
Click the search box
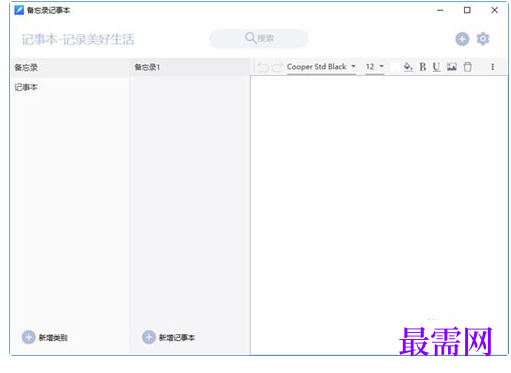tap(259, 38)
